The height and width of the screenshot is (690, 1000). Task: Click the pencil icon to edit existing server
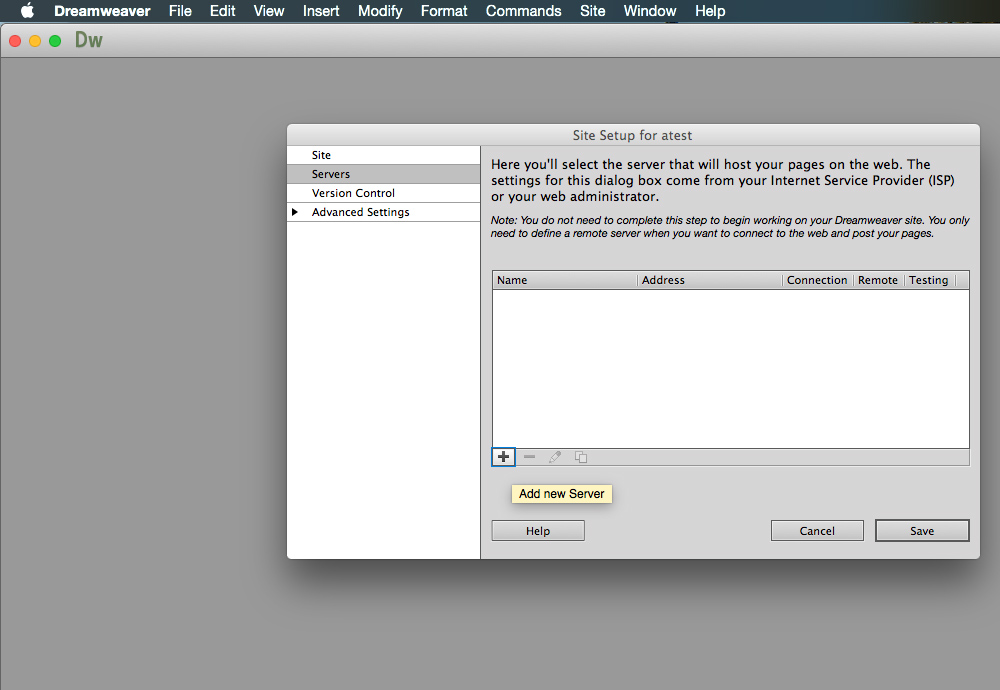pyautogui.click(x=555, y=457)
